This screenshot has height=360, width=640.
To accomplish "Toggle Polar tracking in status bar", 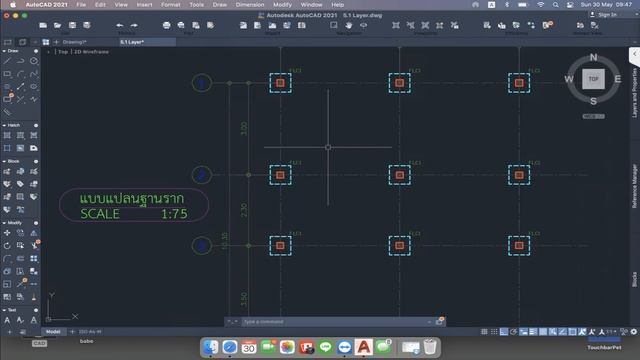I will click(x=513, y=332).
